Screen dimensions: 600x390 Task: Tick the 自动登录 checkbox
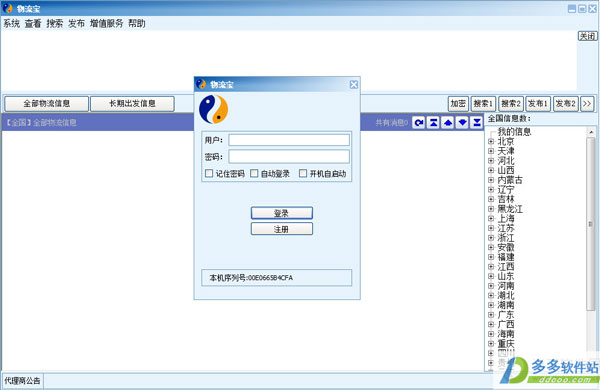[x=254, y=173]
